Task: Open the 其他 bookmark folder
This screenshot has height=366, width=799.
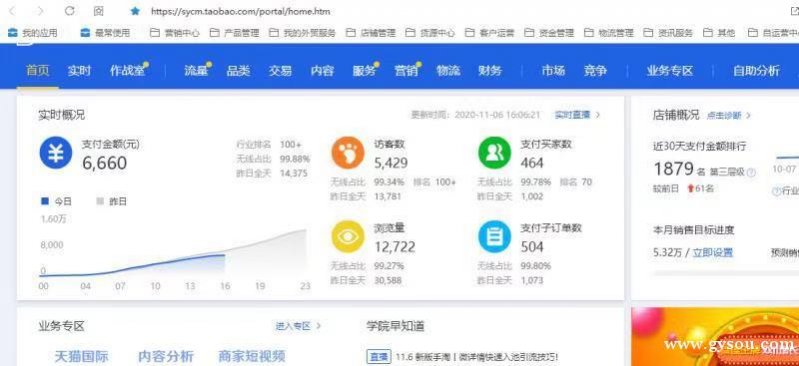Action: (720, 33)
